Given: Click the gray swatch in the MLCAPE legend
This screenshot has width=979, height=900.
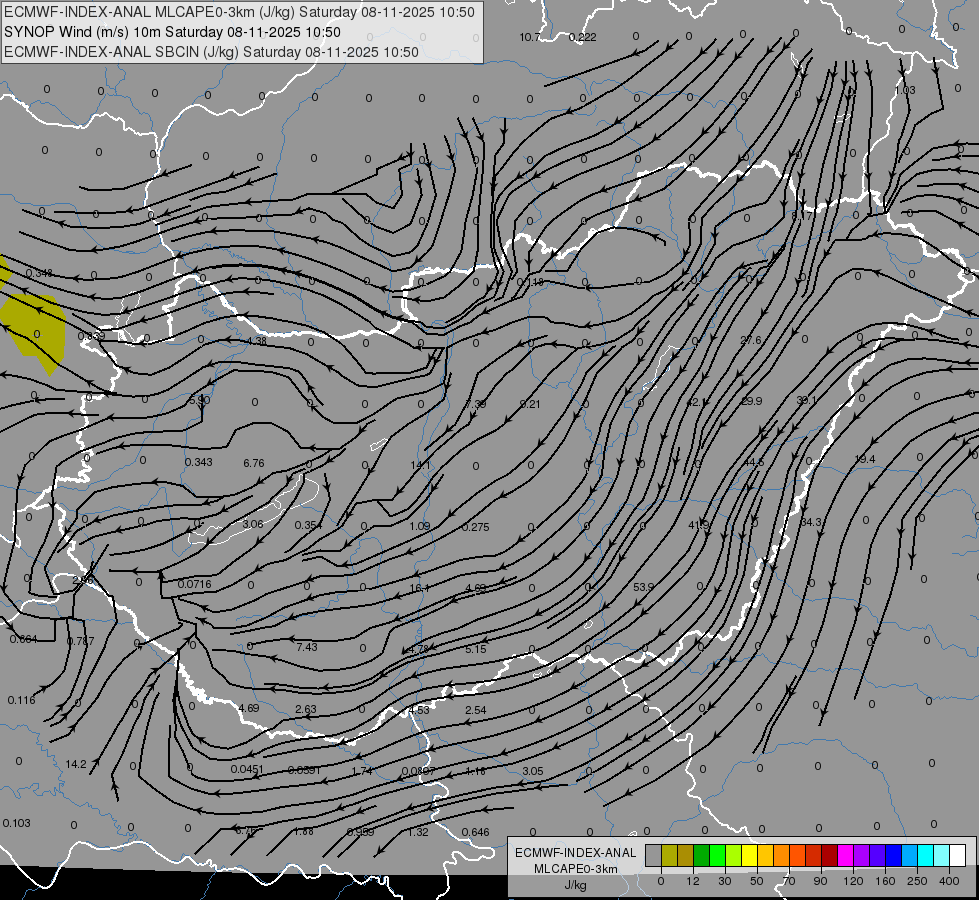Looking at the screenshot, I should click(x=654, y=855).
